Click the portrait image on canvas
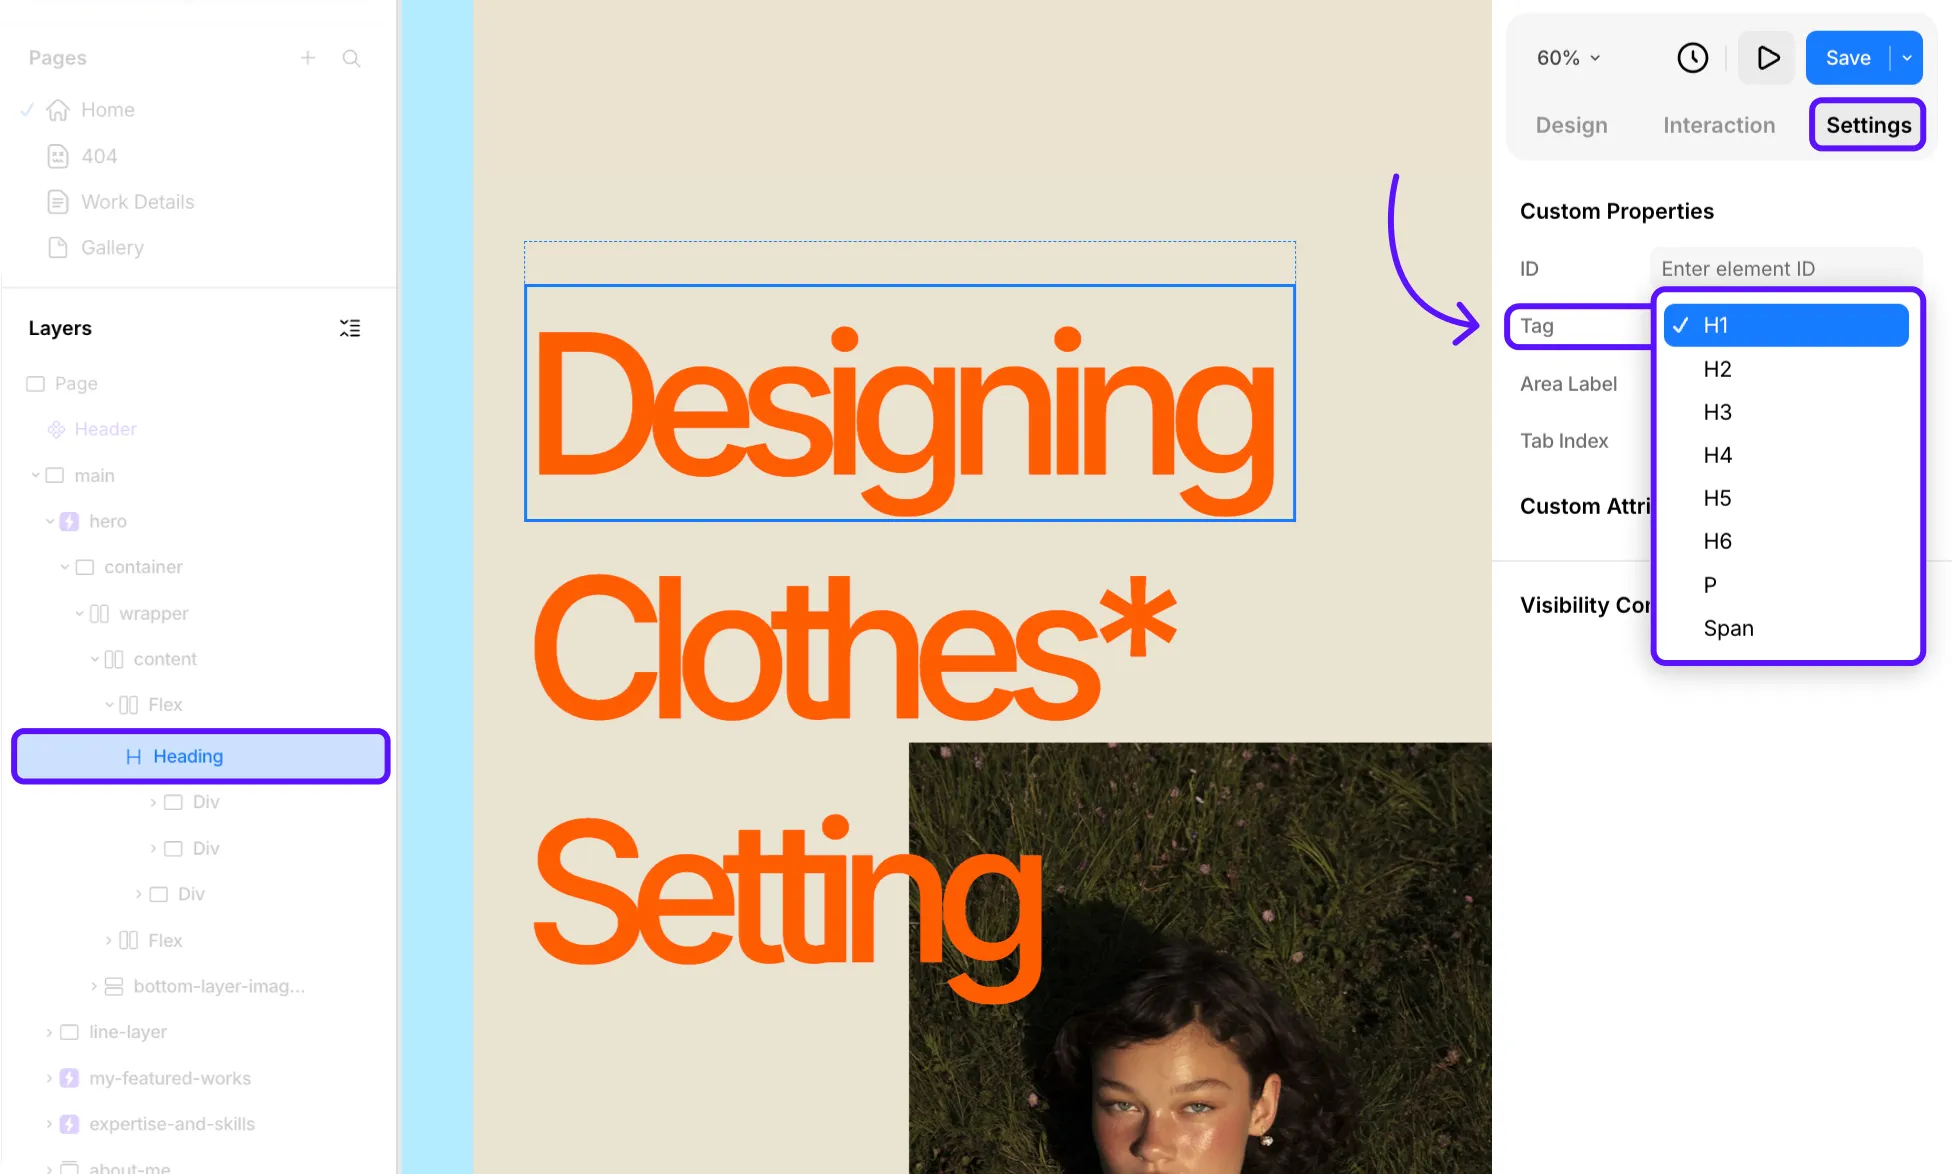Image resolution: width=1952 pixels, height=1174 pixels. coord(1200,958)
